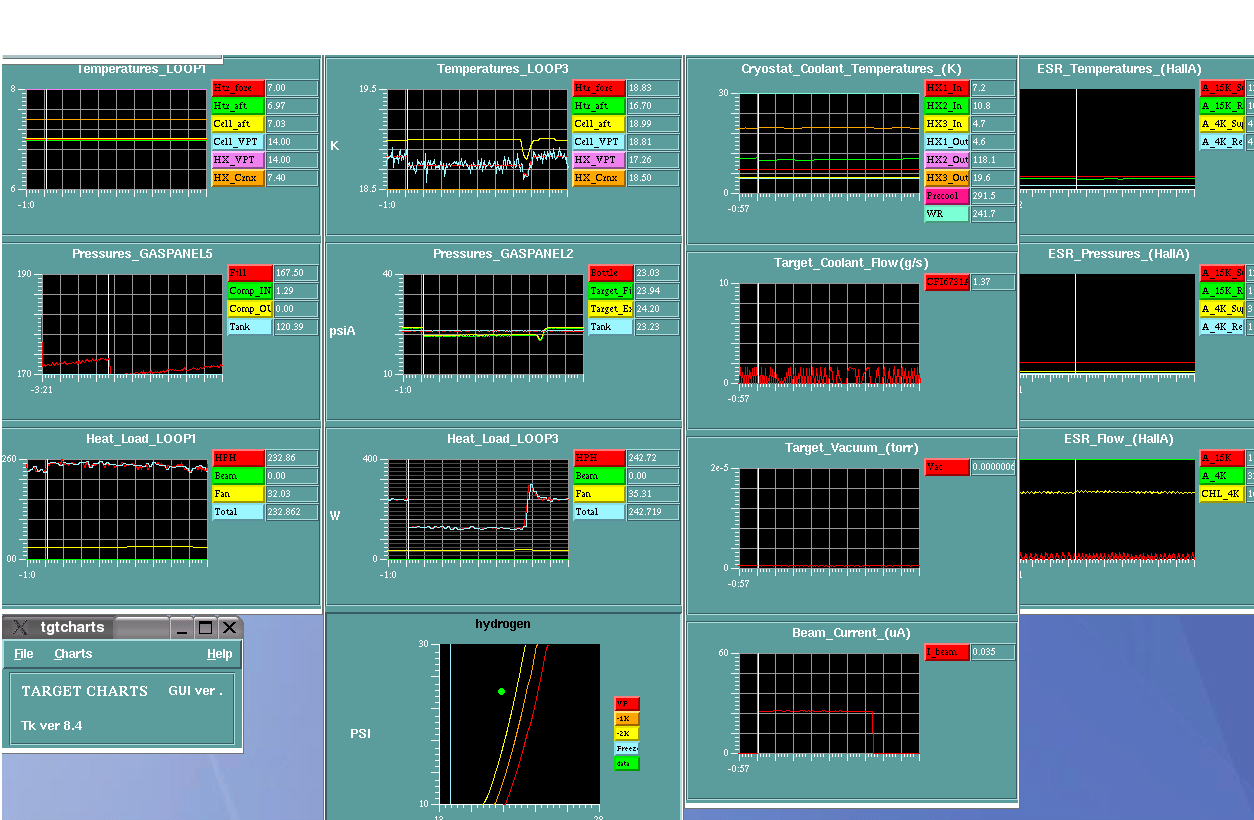This screenshot has width=1254, height=820.
Task: Click the Target_Coolant_Flow value 1.37
Action: pyautogui.click(x=993, y=283)
